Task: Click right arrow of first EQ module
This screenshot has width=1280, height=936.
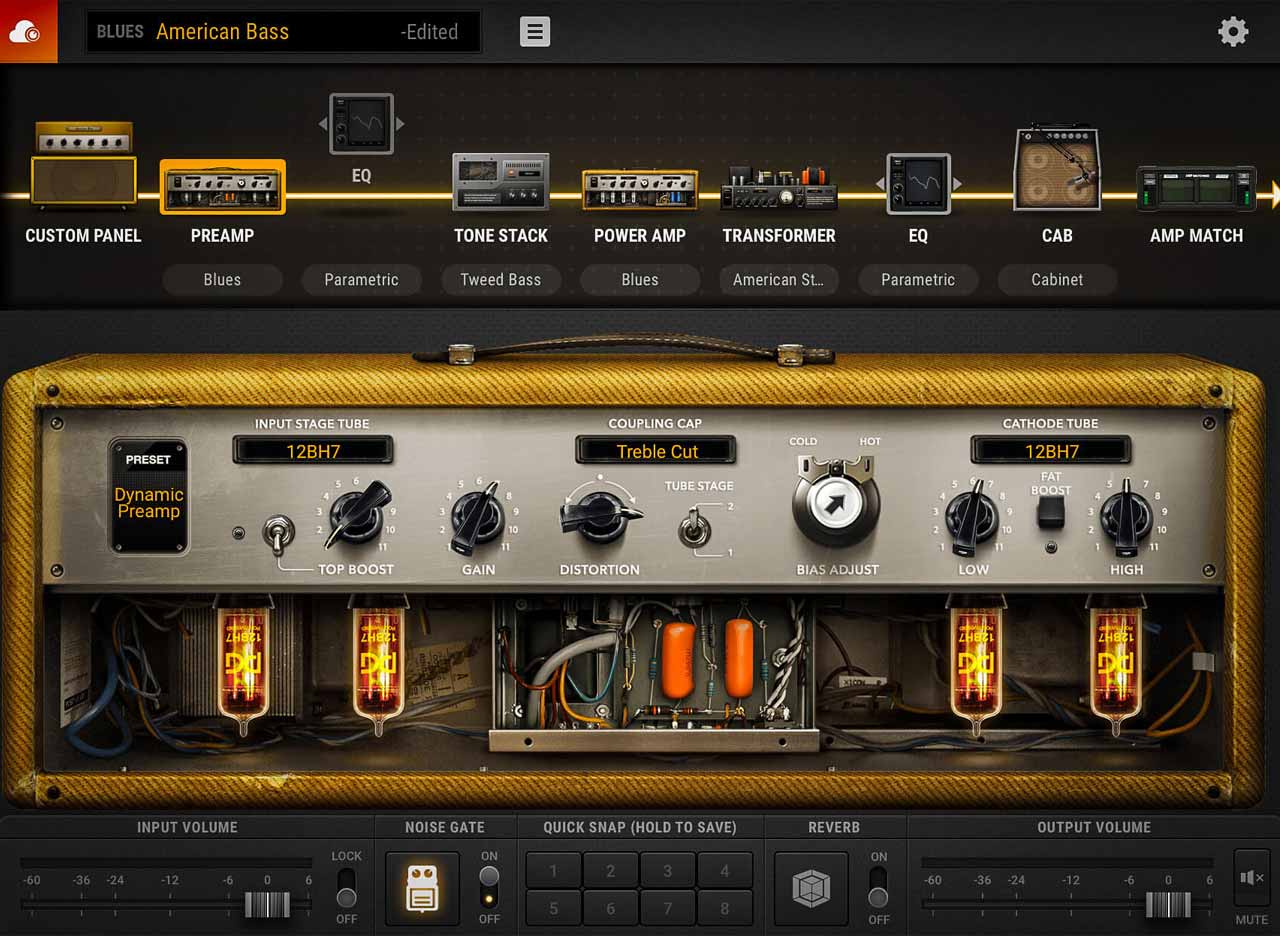Action: click(400, 124)
